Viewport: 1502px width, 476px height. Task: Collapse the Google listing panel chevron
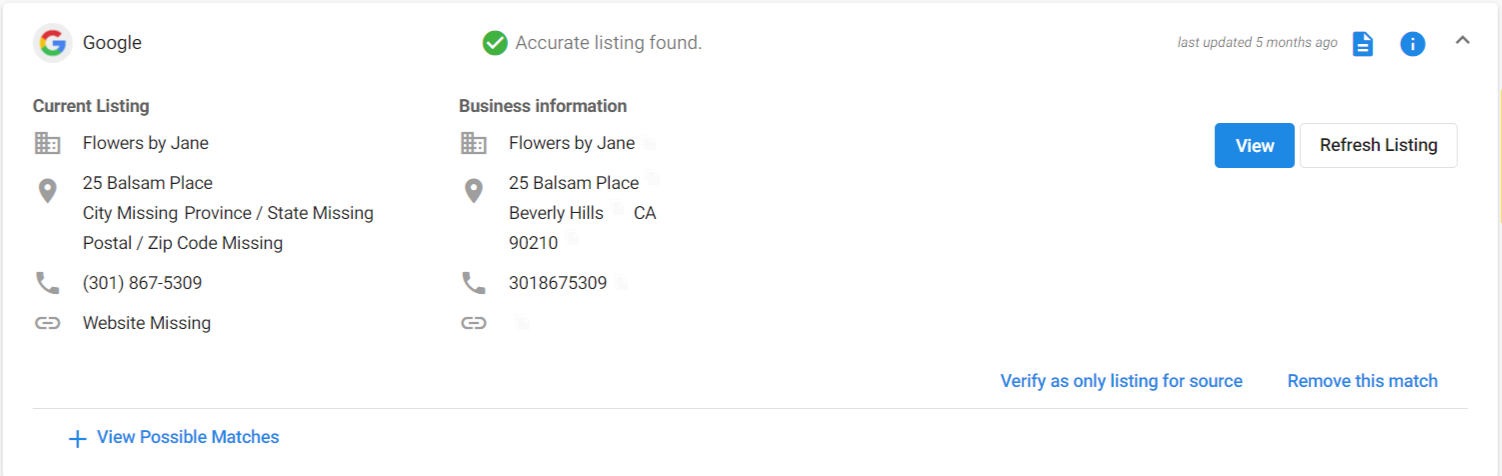click(x=1462, y=41)
